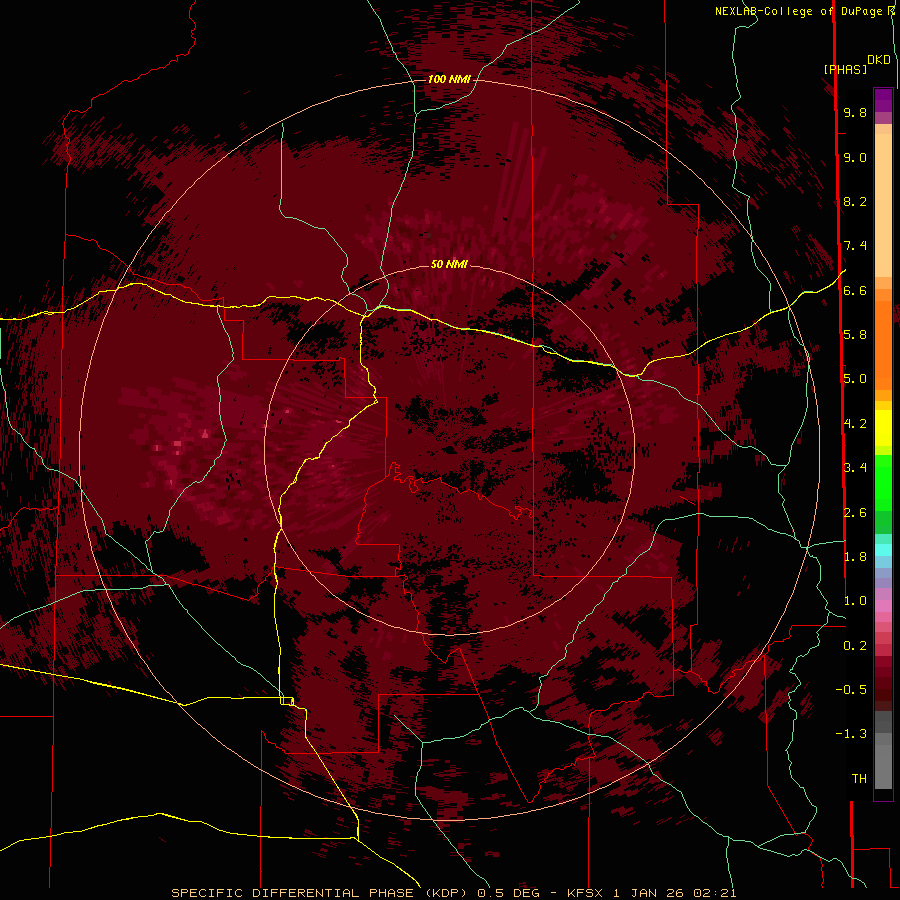Select the 2.6 value on the scale

(855, 513)
